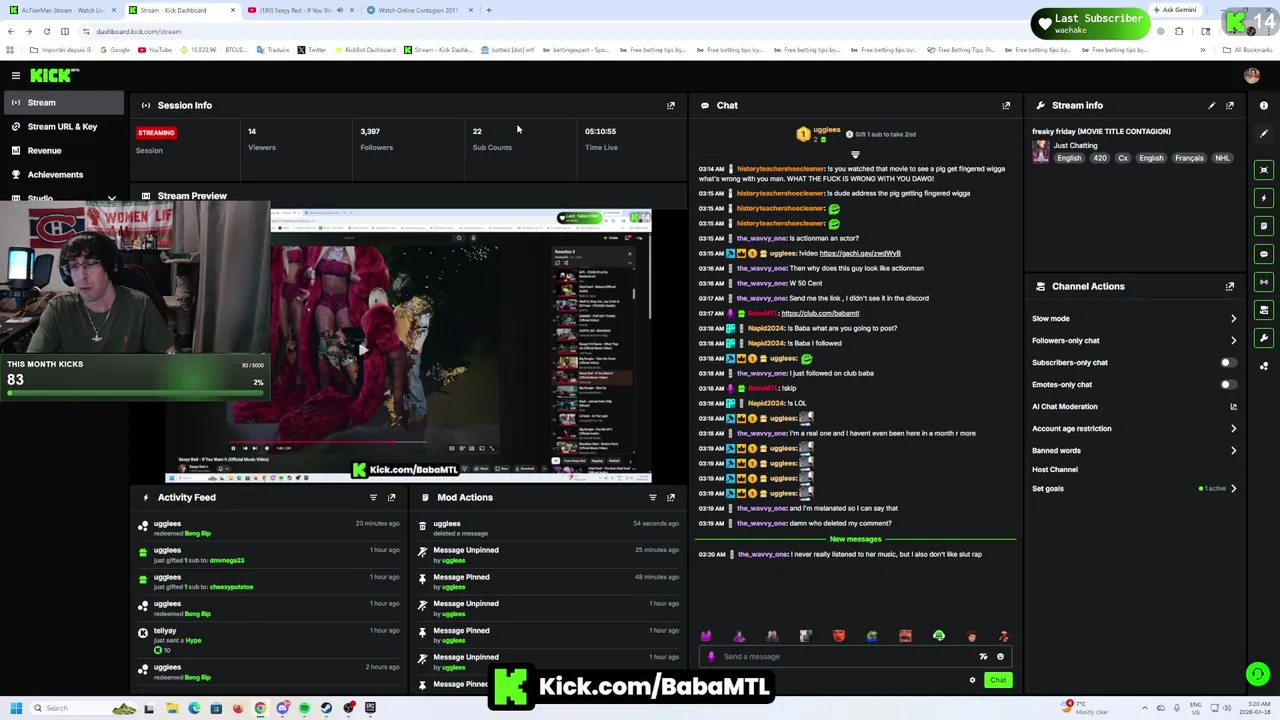
Task: Toggle Subscribers-only chat switch
Action: (x=1228, y=362)
